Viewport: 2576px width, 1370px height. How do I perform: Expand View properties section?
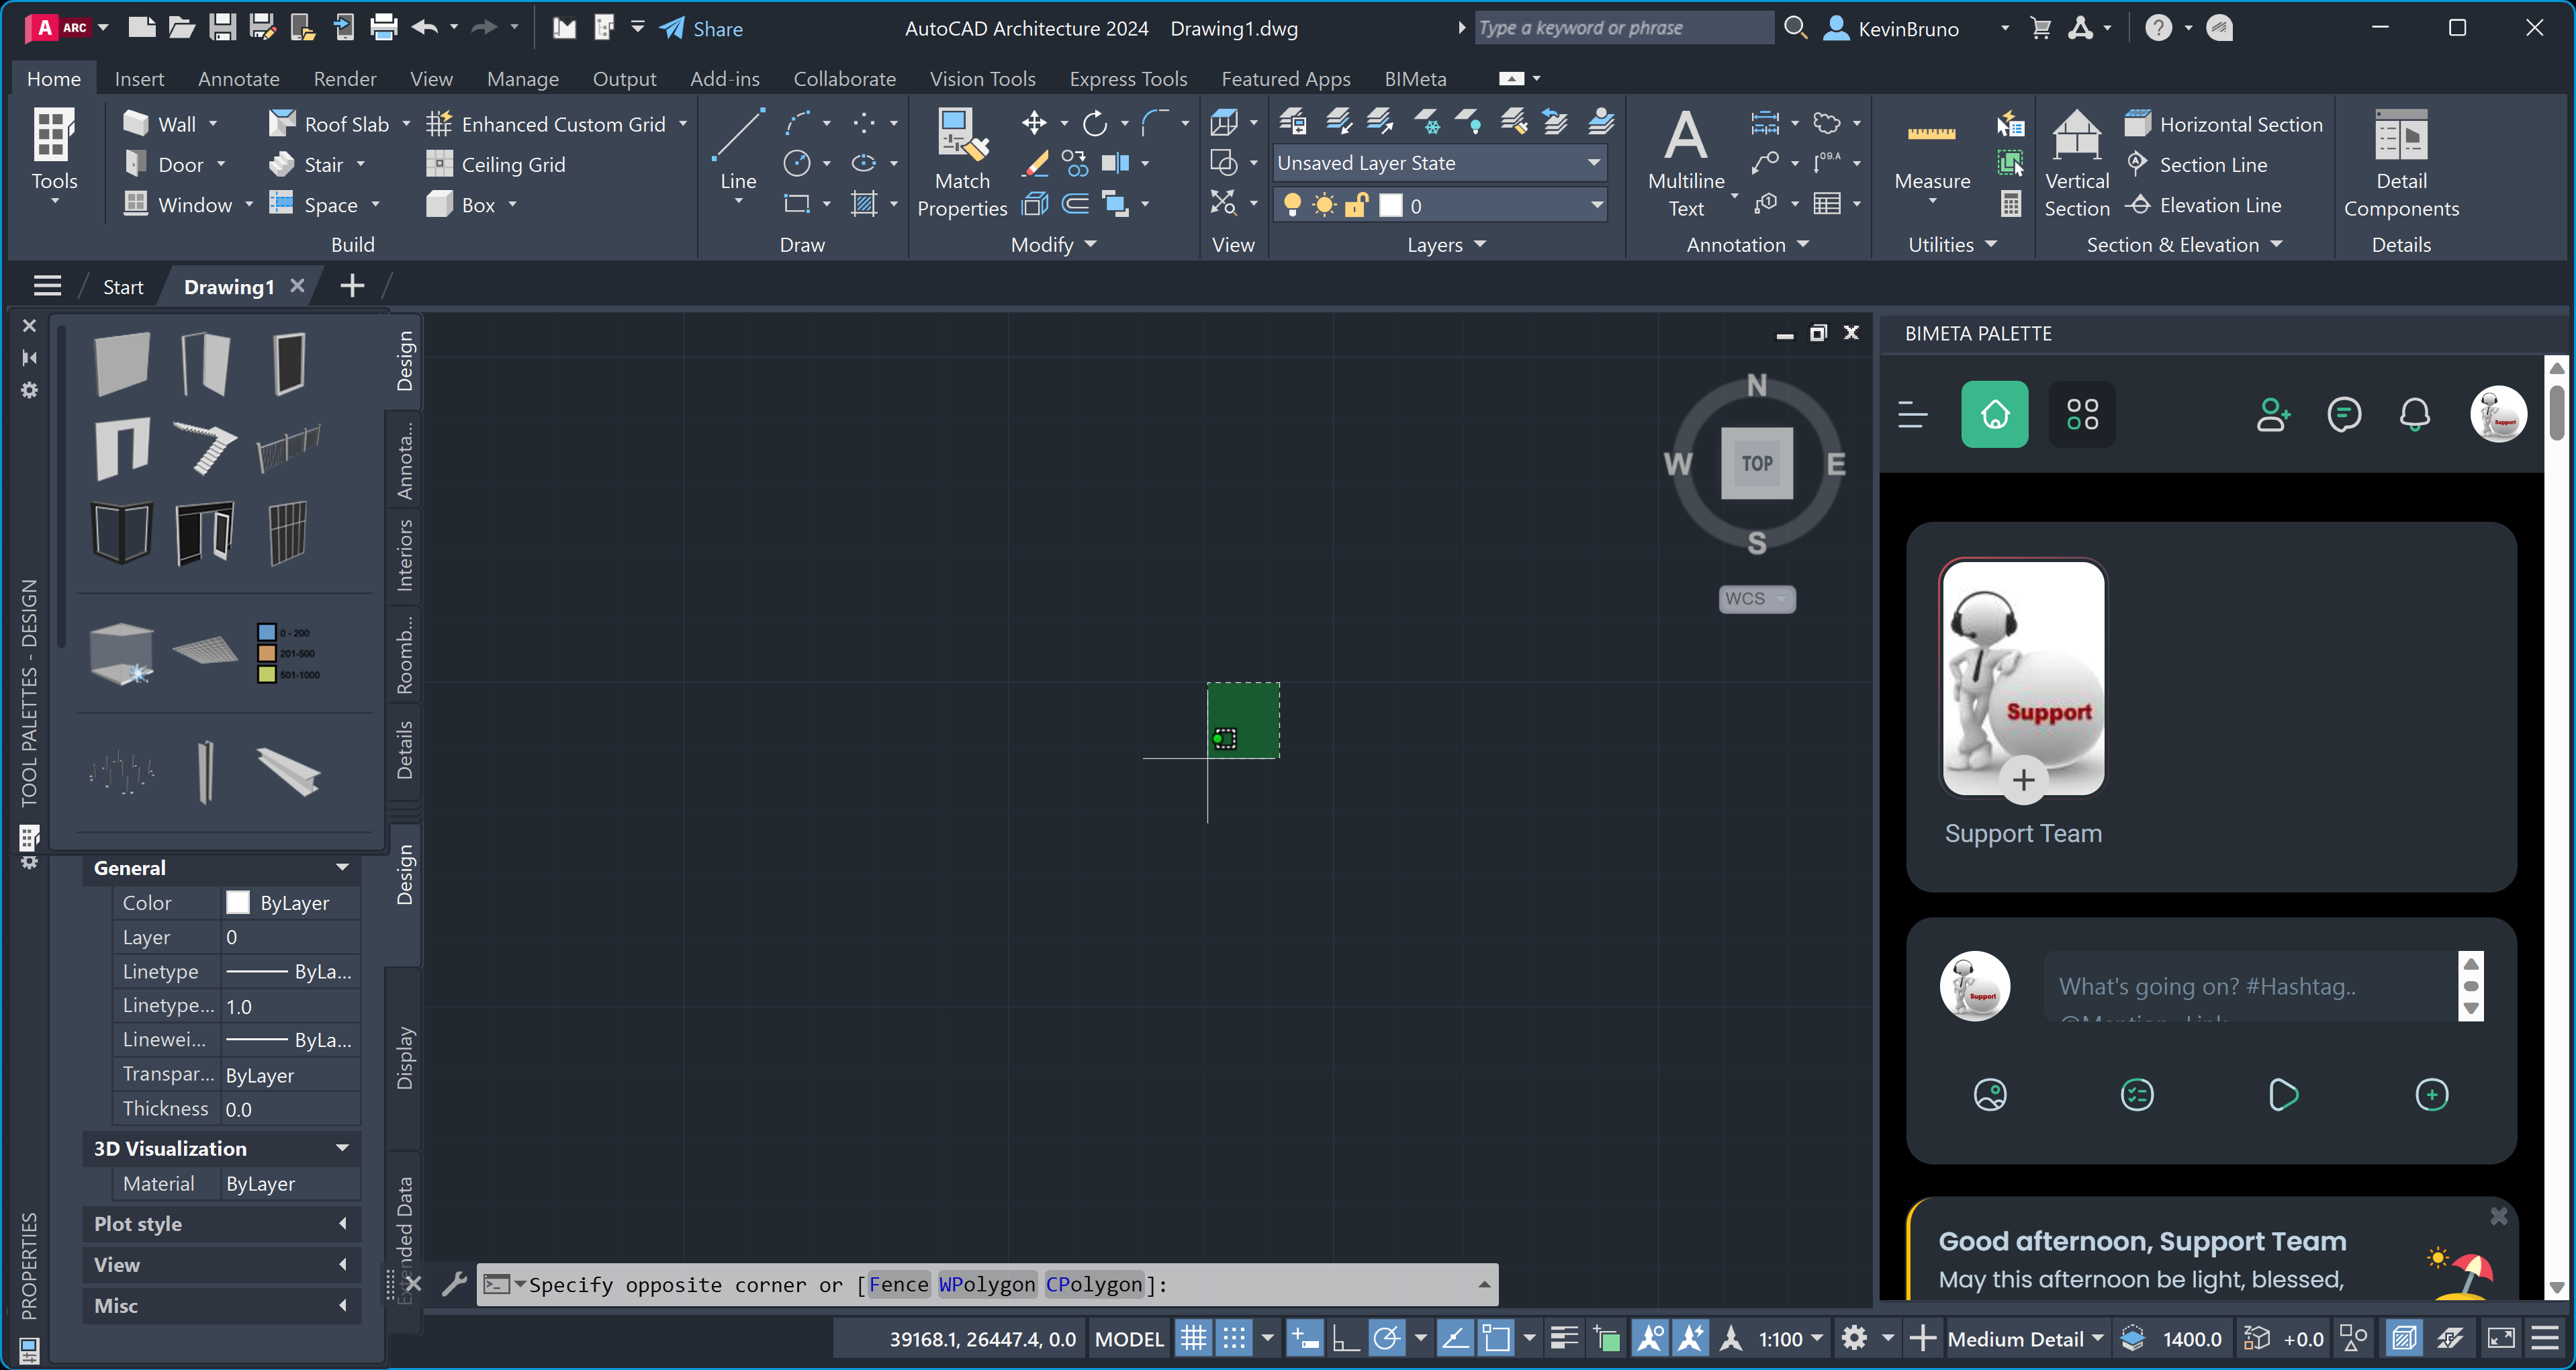coord(342,1264)
